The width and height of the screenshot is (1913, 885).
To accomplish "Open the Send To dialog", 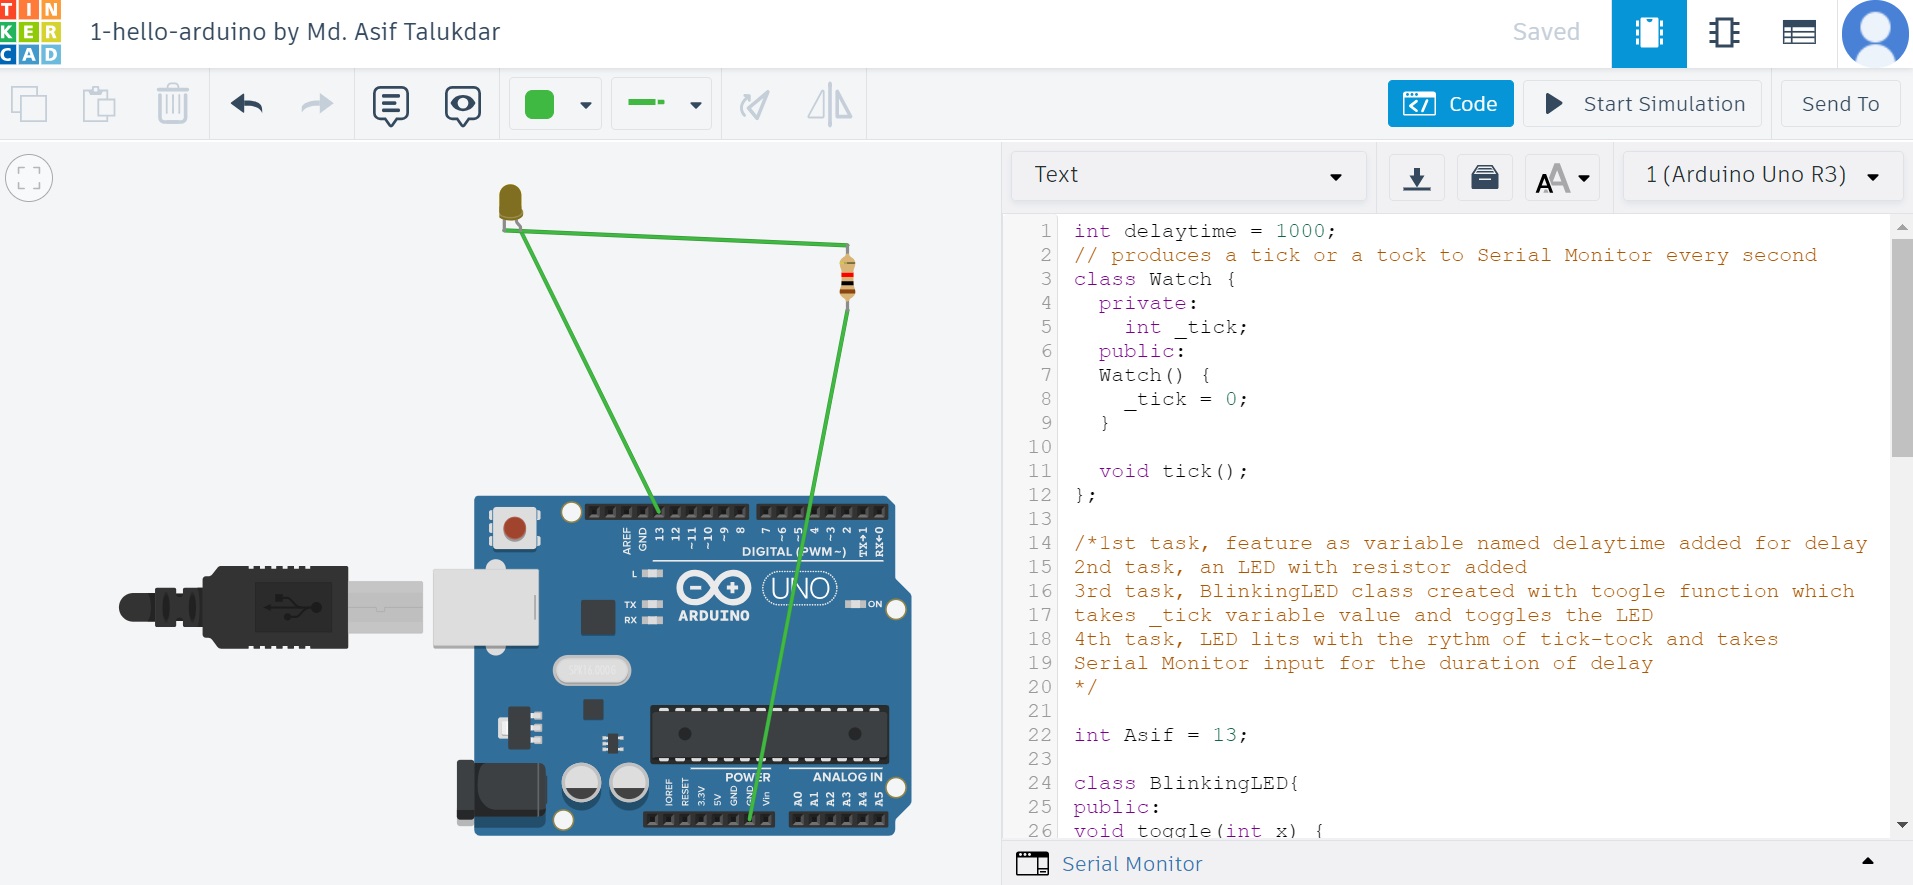I will [x=1840, y=104].
